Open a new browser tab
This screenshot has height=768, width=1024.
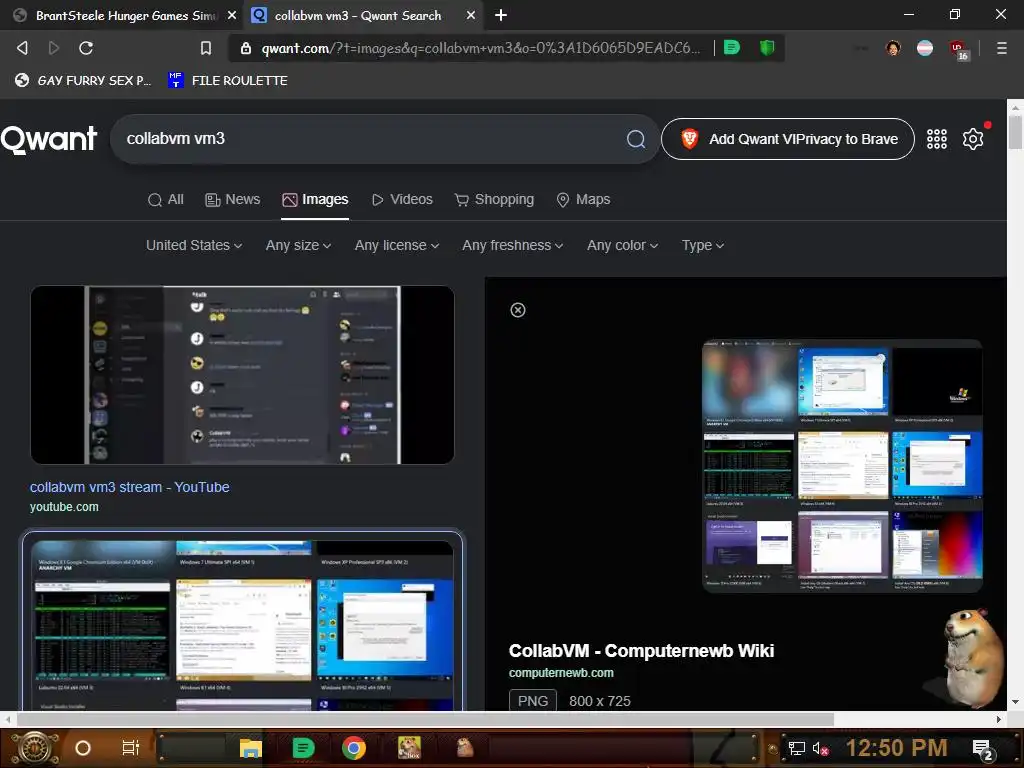click(x=501, y=15)
